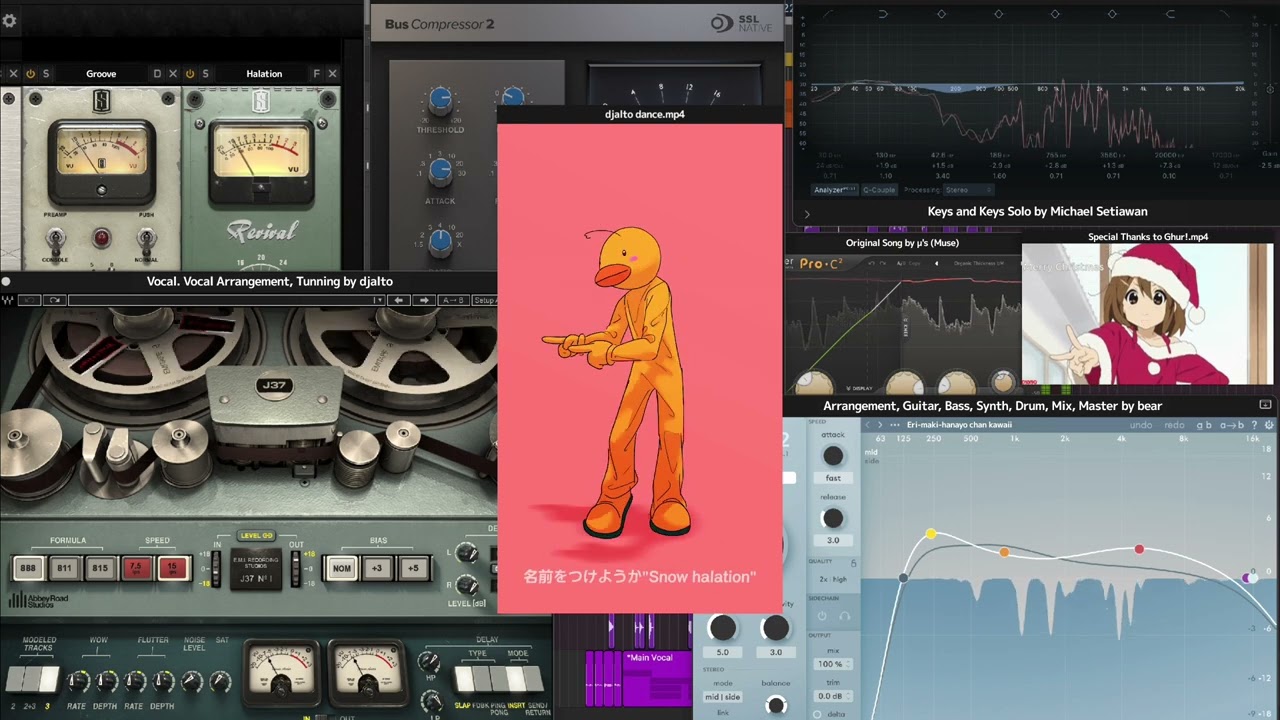Select modeled track 3 button on J37
The width and height of the screenshot is (1280, 720).
tap(47, 677)
